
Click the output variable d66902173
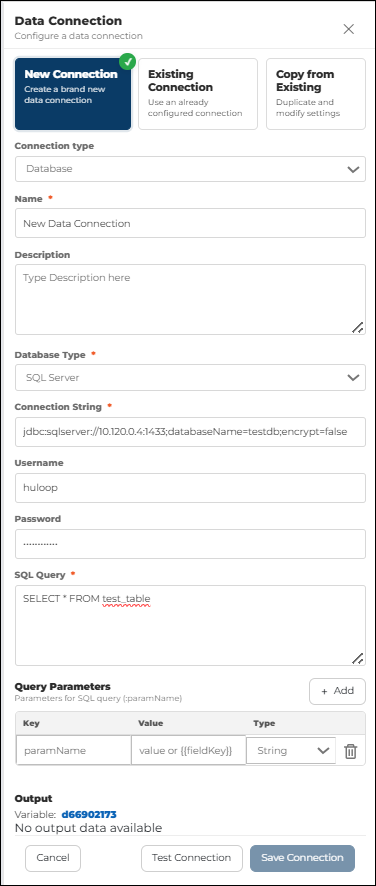[x=89, y=814]
